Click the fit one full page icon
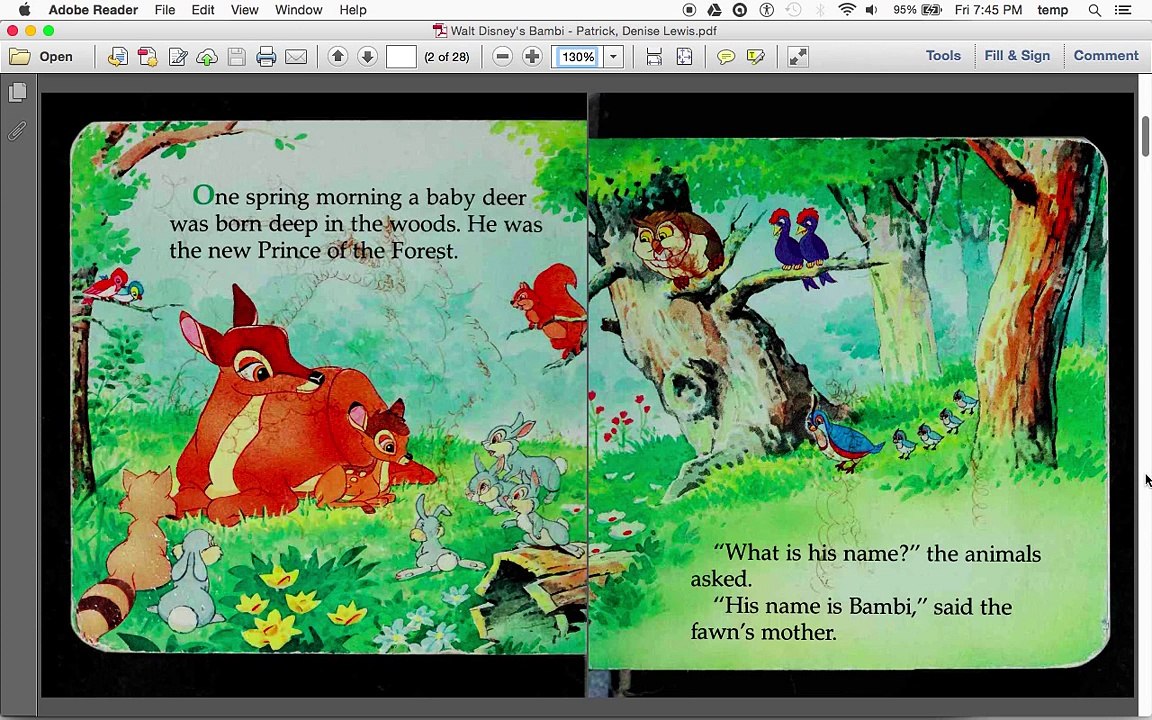 point(684,57)
